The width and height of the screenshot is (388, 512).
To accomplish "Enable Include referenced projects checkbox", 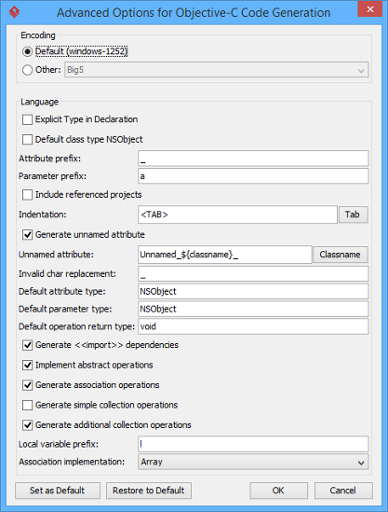I will click(27, 195).
